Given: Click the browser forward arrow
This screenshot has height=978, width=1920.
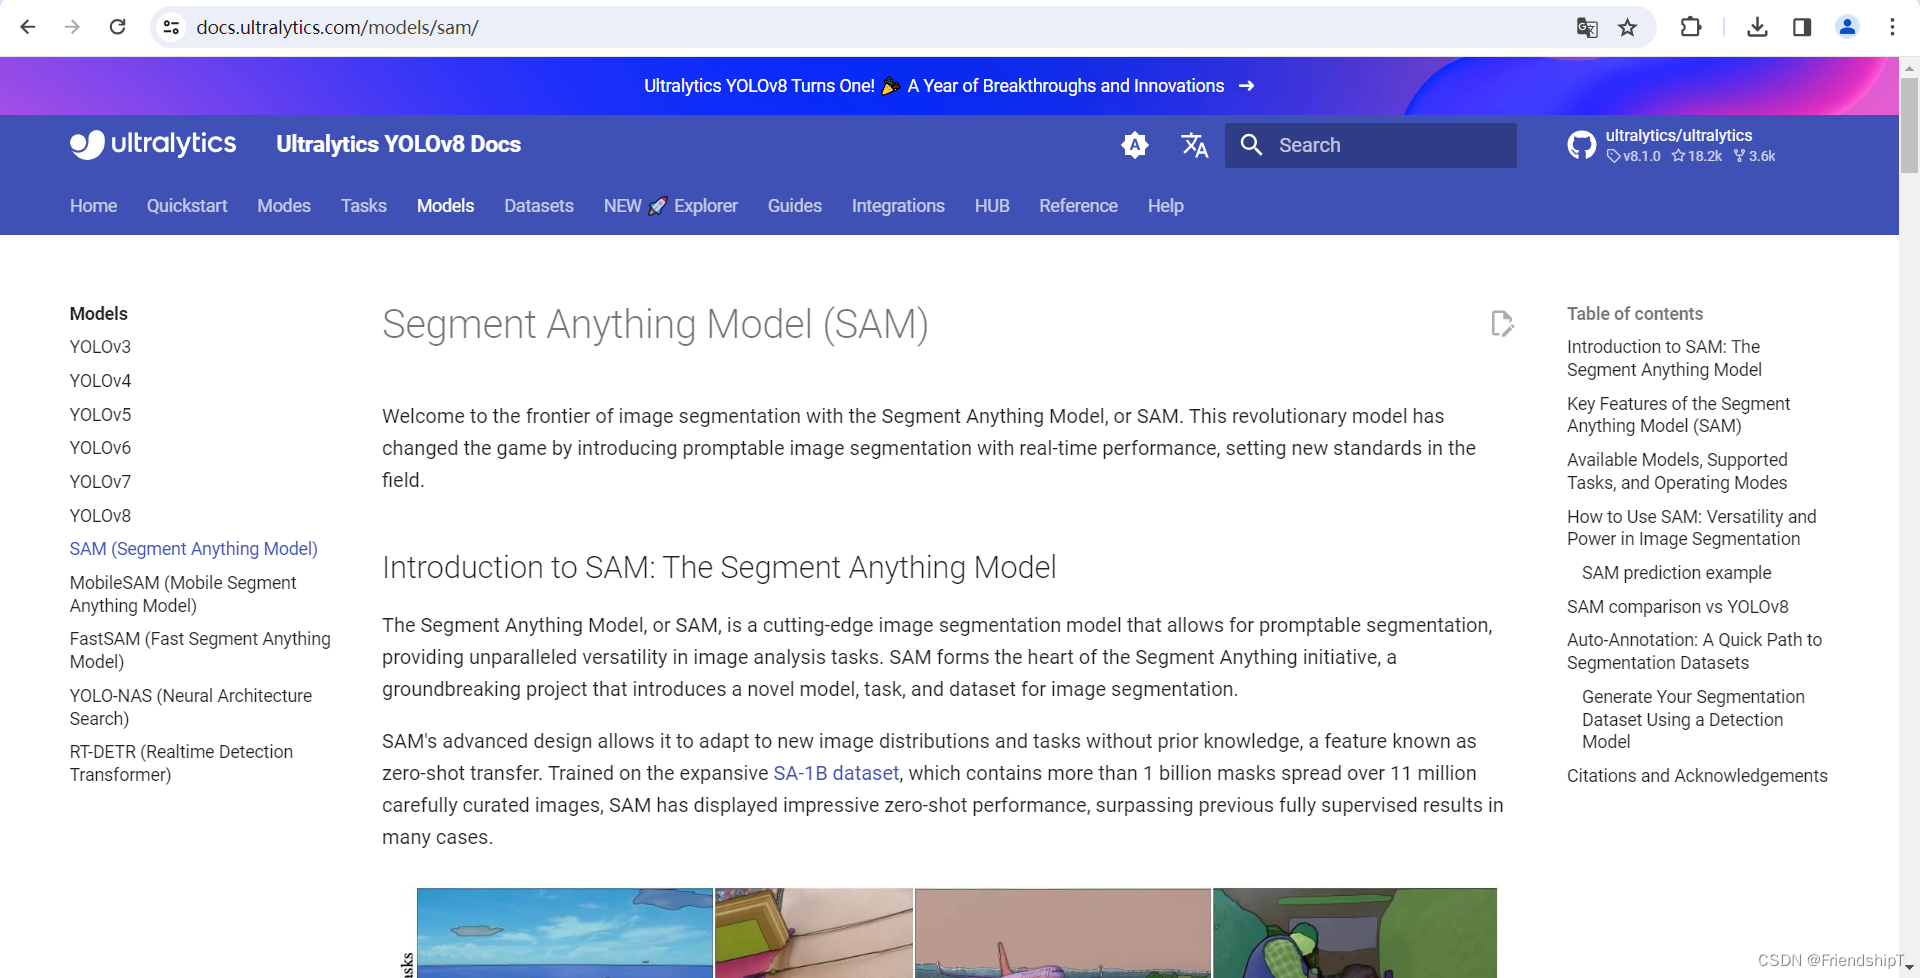Looking at the screenshot, I should 72,27.
